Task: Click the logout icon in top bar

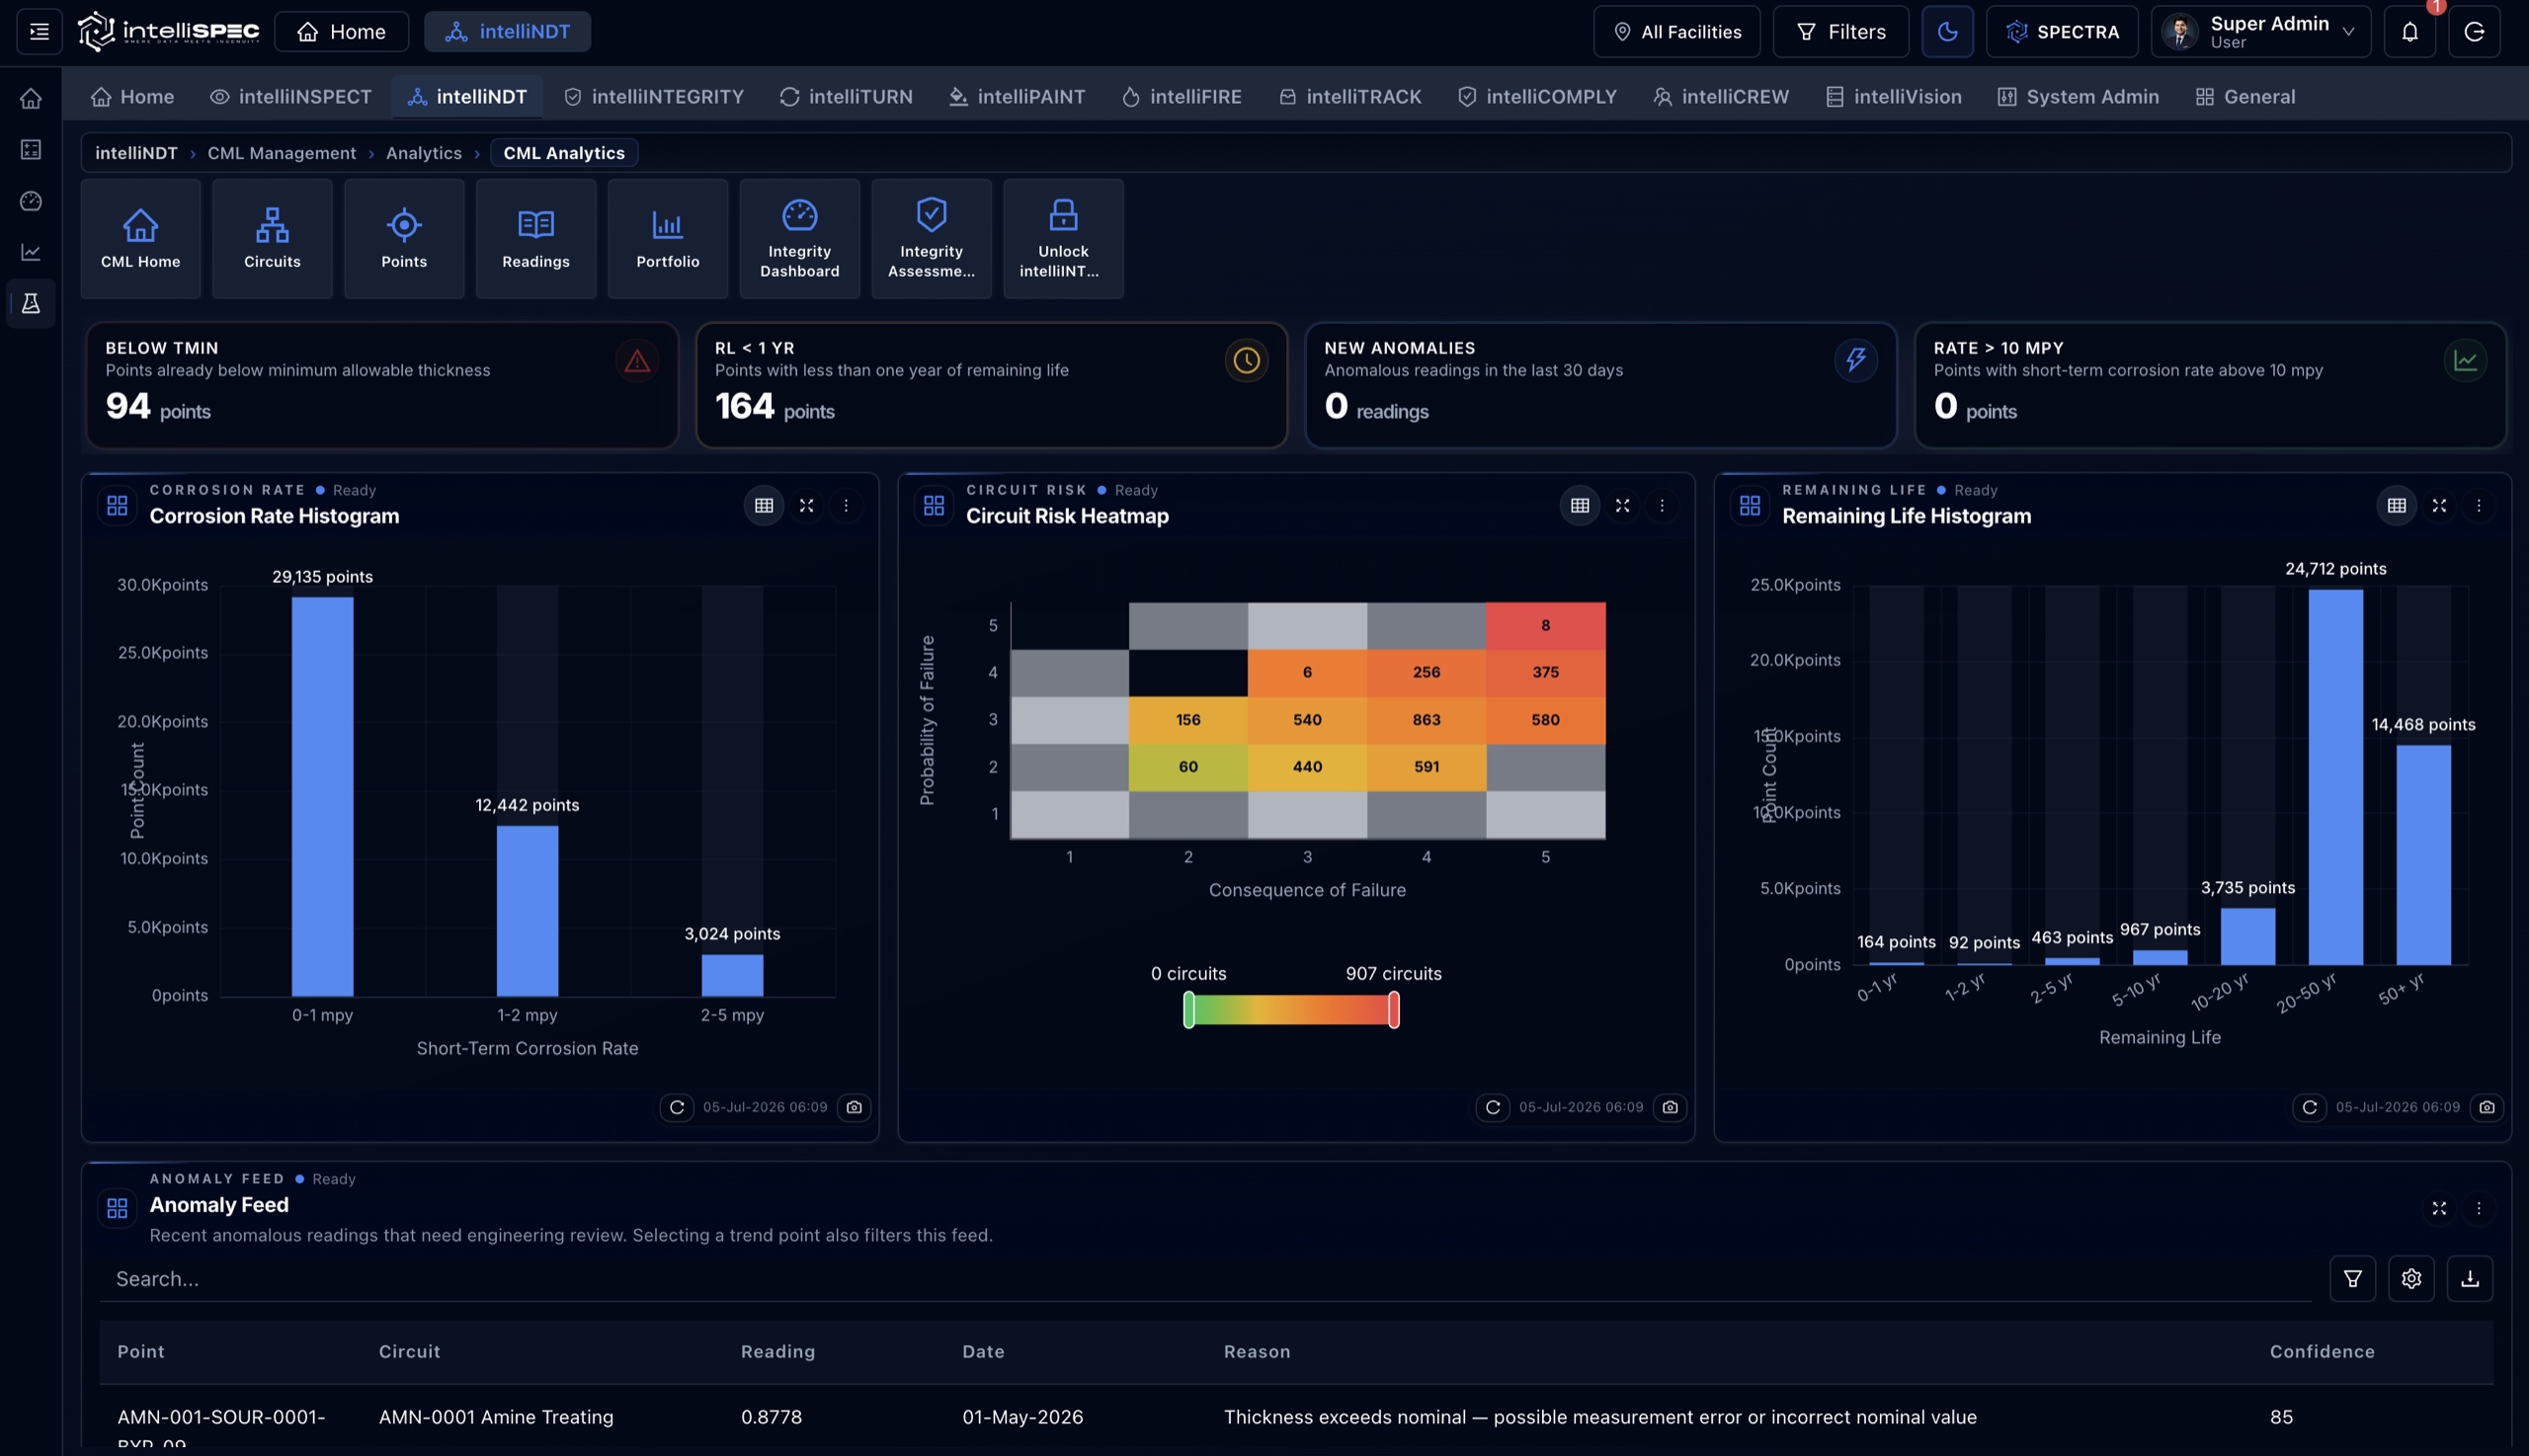Action: coord(2474,32)
